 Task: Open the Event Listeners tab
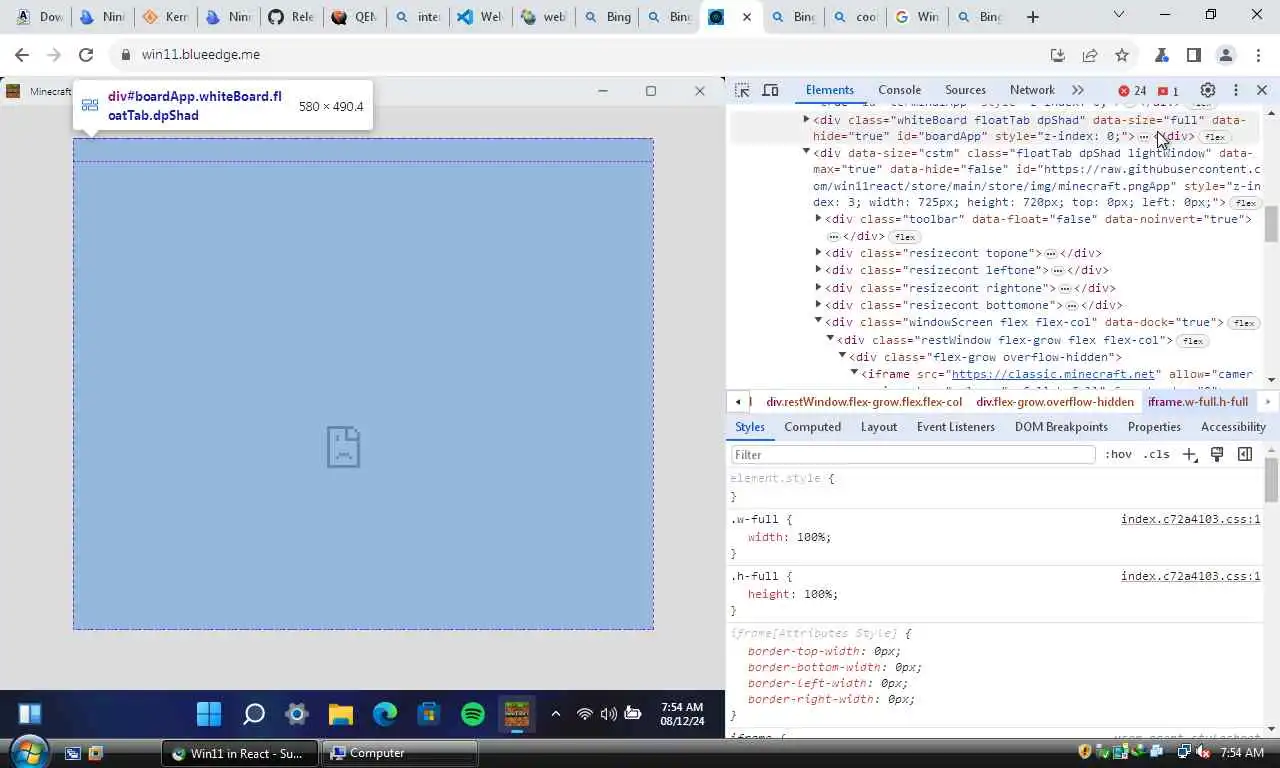tap(956, 427)
